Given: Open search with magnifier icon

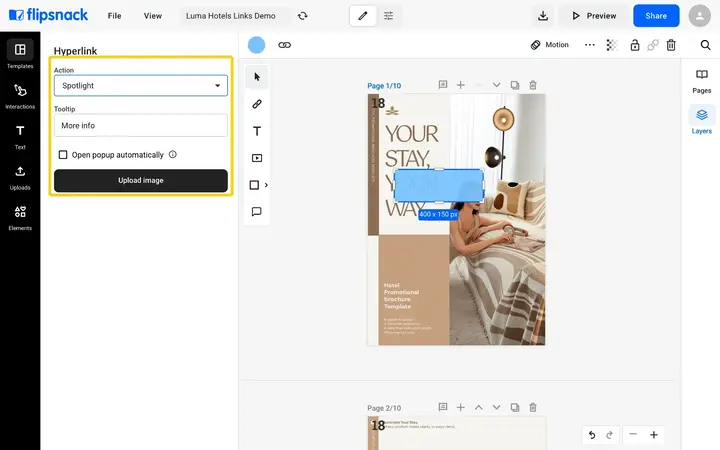Looking at the screenshot, I should pos(705,45).
